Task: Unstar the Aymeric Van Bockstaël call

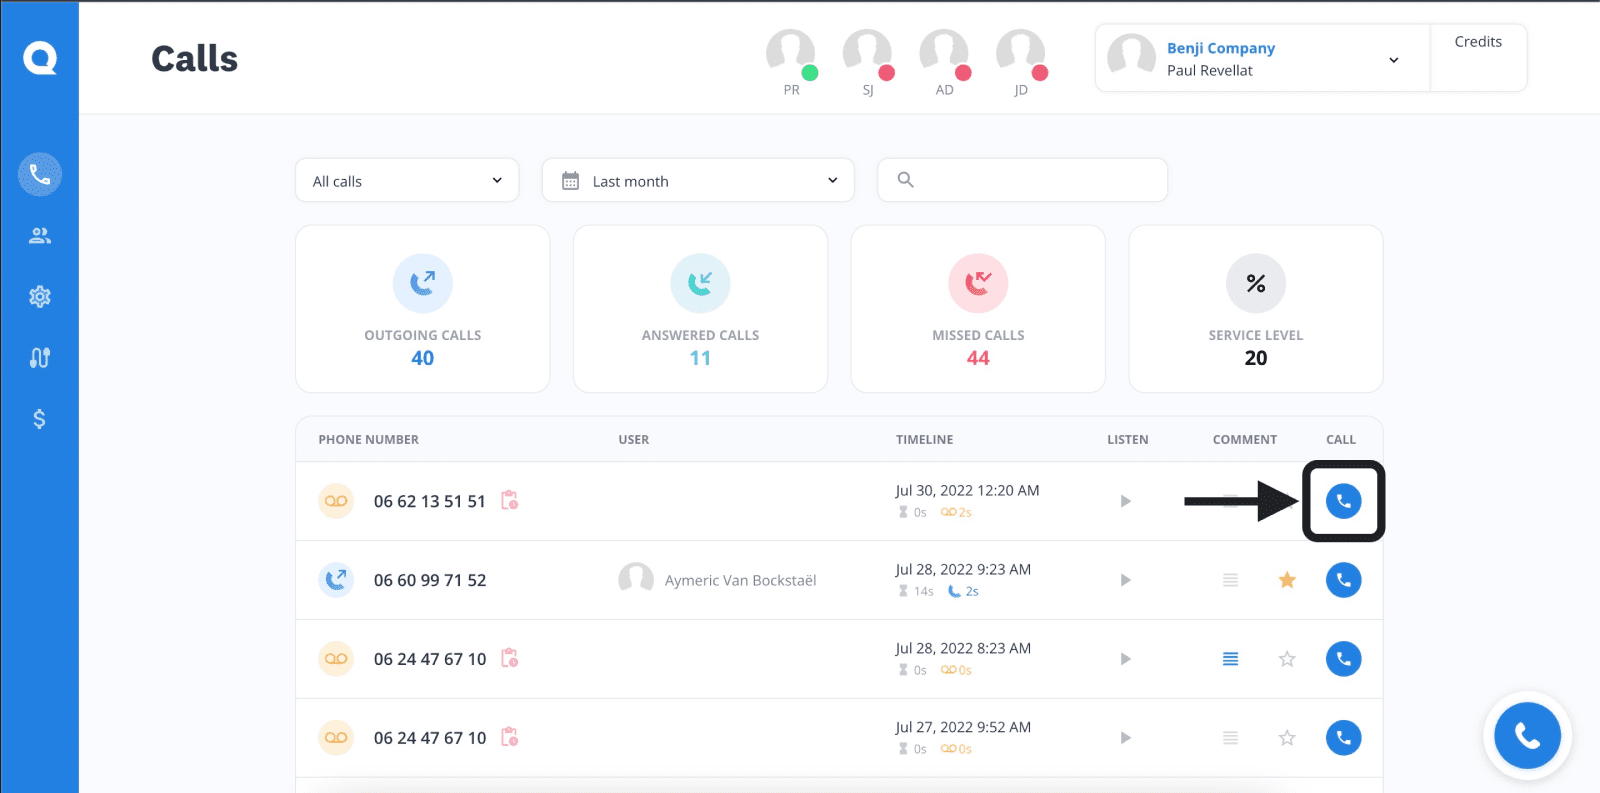Action: tap(1287, 580)
